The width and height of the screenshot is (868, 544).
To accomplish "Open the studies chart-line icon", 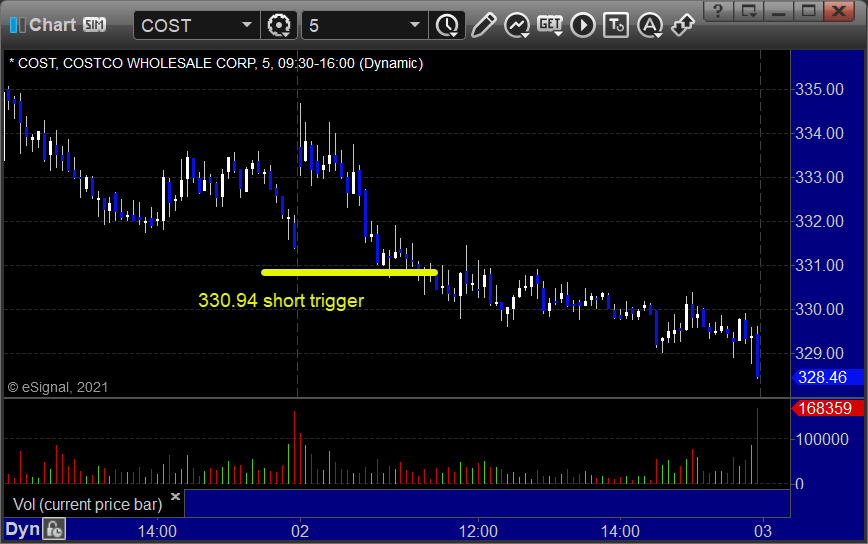I will click(x=516, y=25).
